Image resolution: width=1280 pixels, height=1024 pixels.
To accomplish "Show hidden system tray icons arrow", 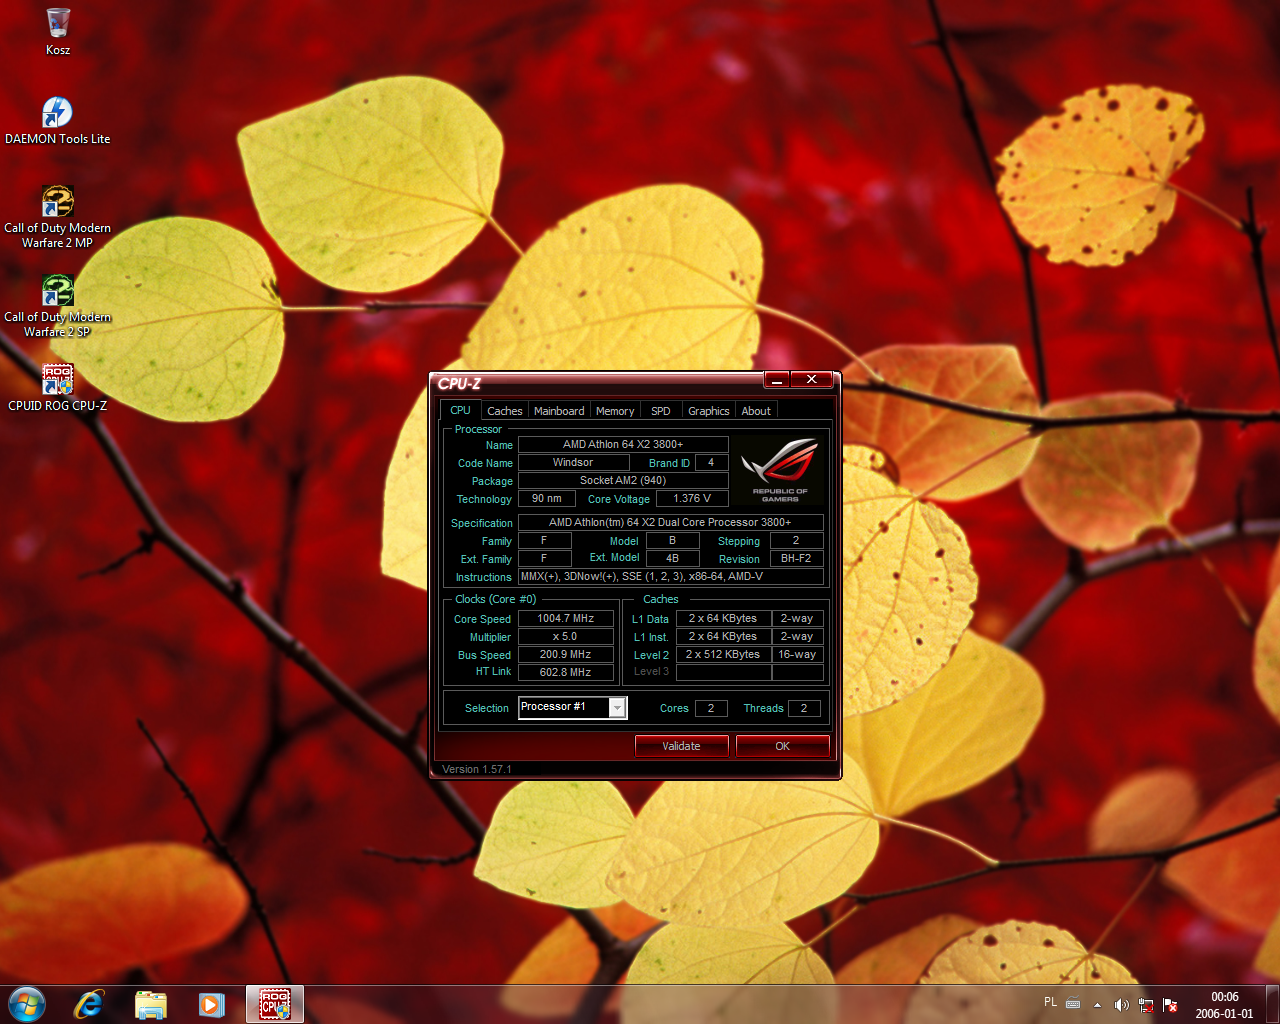I will [1097, 1004].
